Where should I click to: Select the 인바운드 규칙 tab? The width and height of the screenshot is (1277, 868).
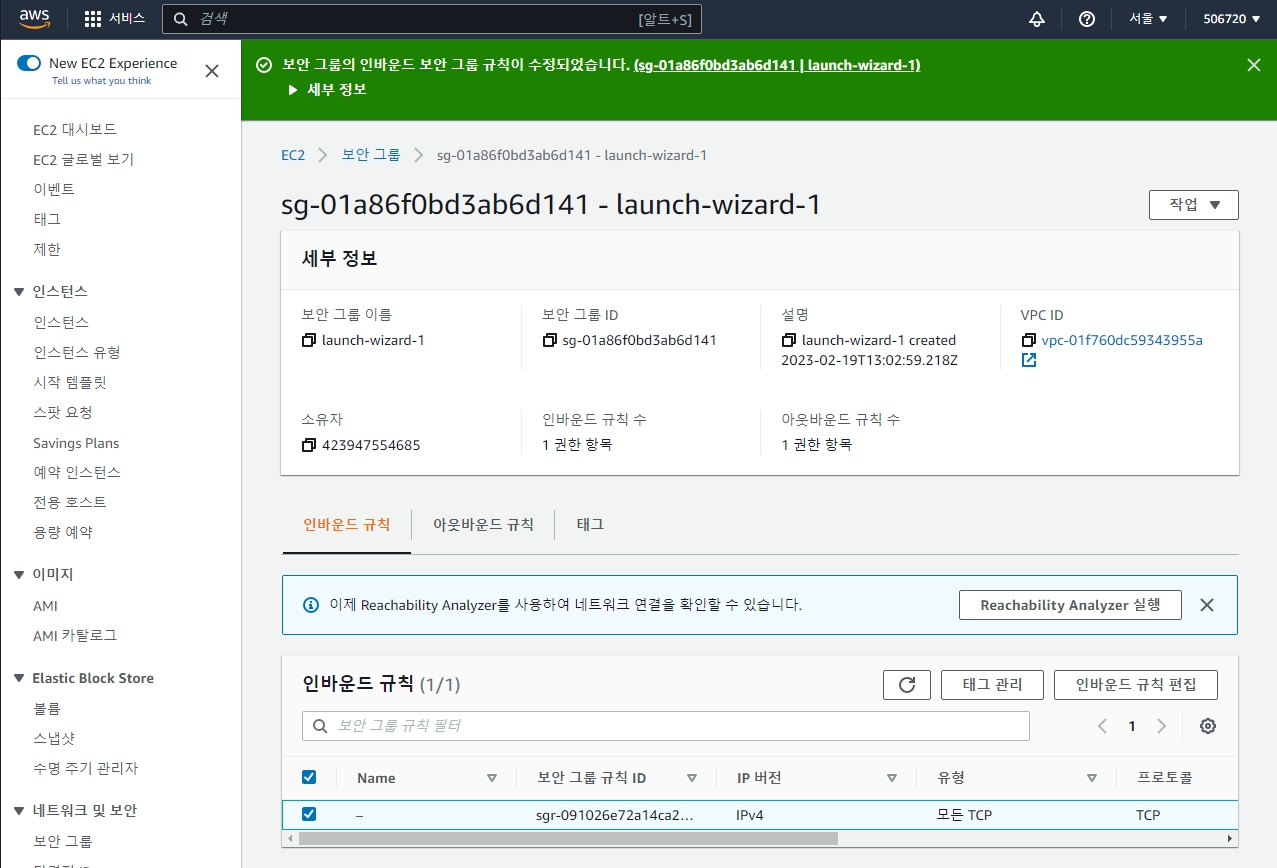(346, 524)
